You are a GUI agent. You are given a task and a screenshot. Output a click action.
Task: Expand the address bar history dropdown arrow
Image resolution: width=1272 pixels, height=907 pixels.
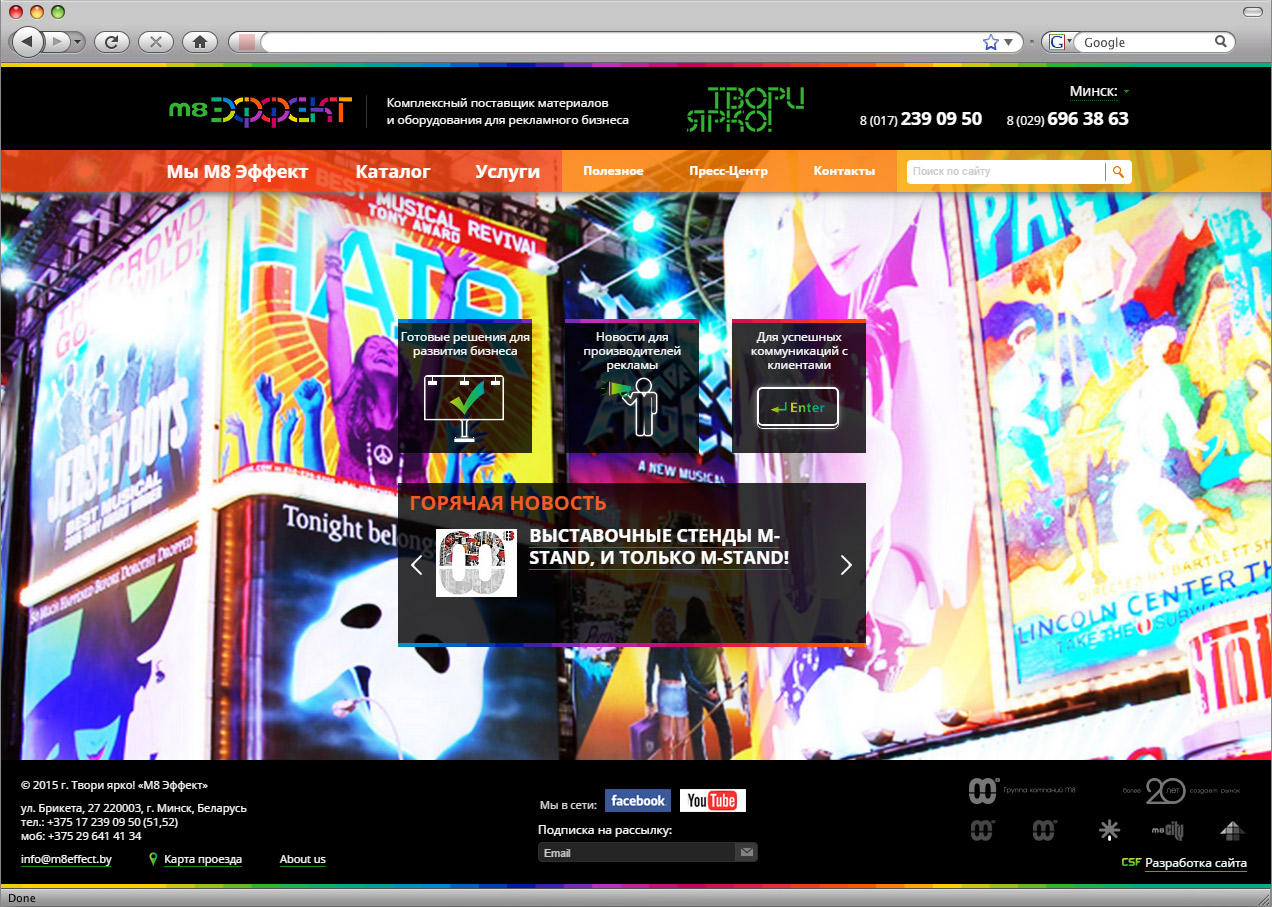[x=1008, y=42]
